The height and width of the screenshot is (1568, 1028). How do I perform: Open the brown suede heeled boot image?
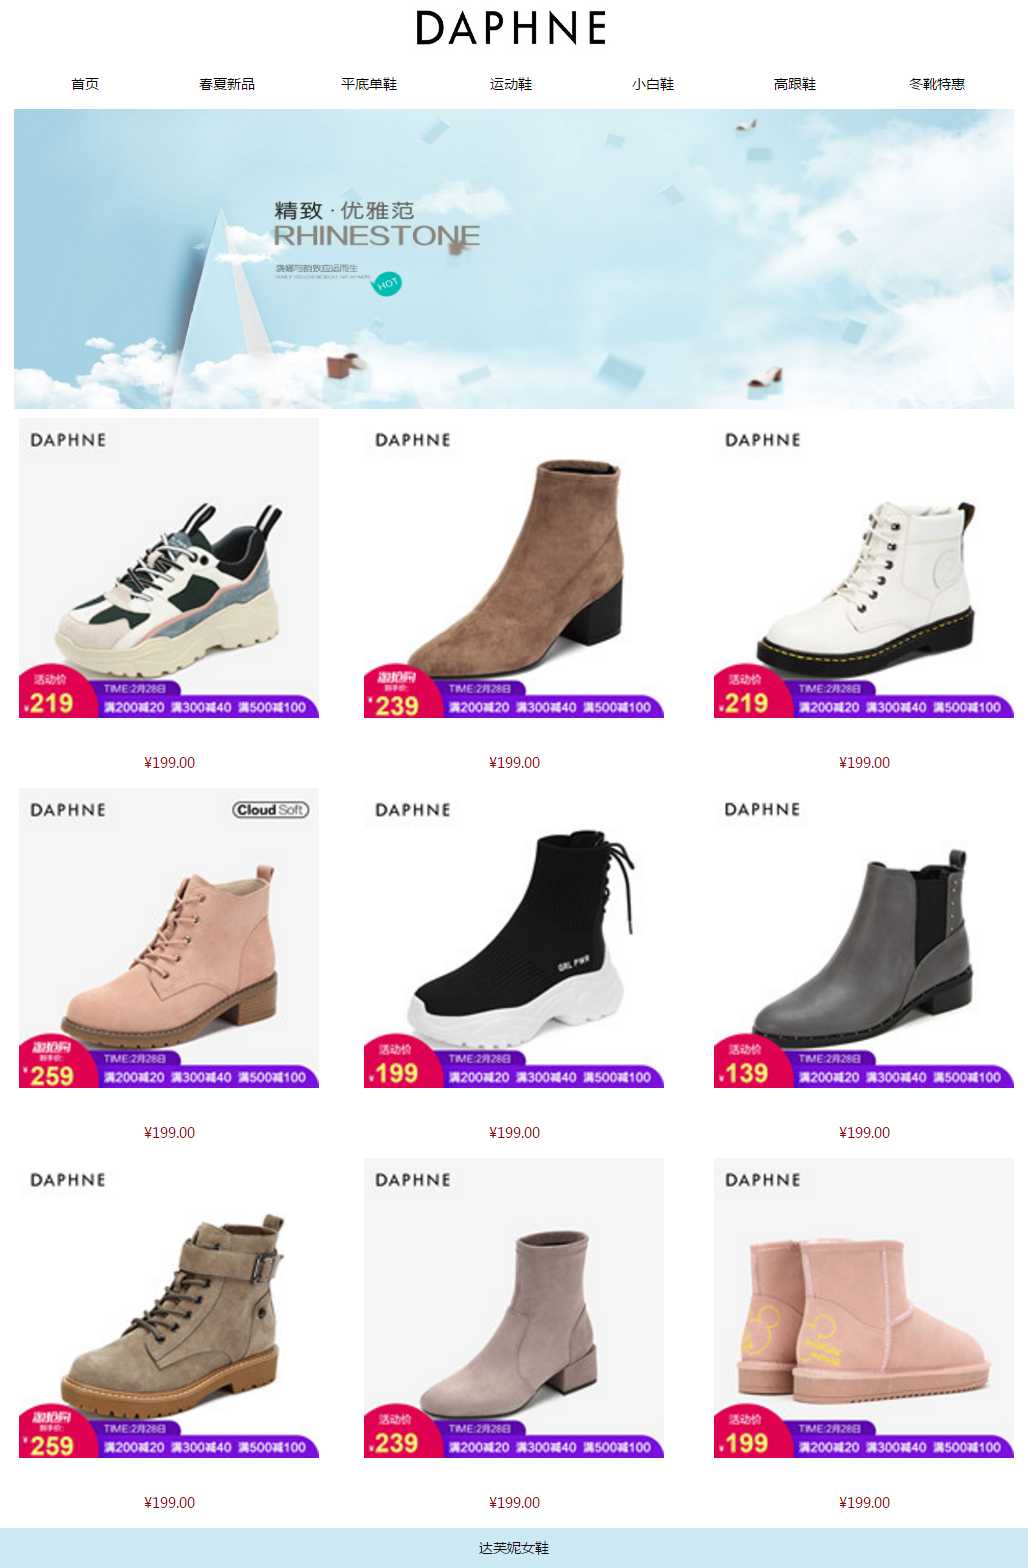pyautogui.click(x=514, y=568)
